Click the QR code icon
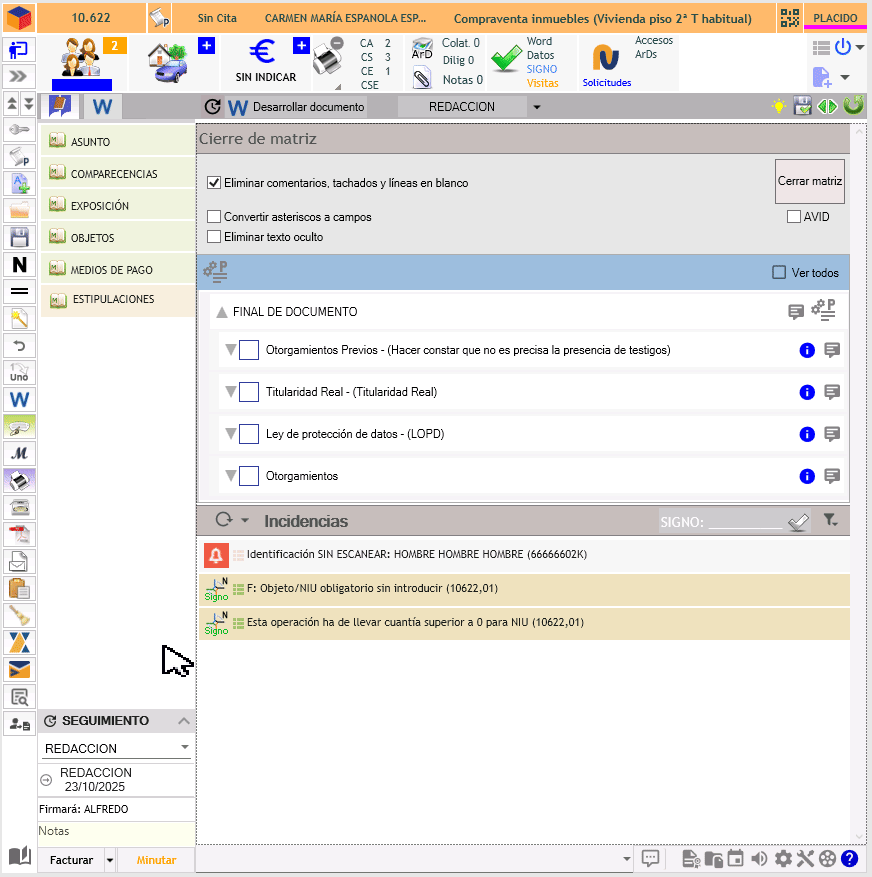872x877 pixels. pyautogui.click(x=790, y=17)
